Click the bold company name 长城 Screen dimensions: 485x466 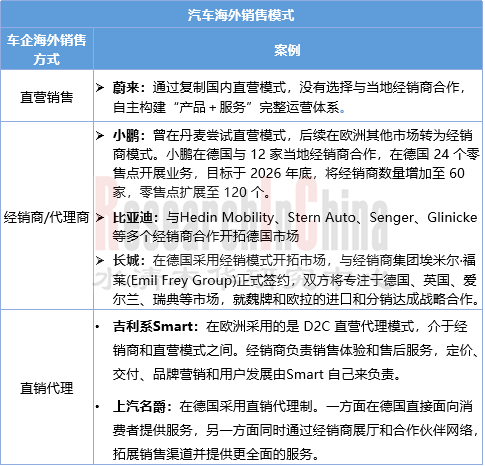pyautogui.click(x=126, y=260)
